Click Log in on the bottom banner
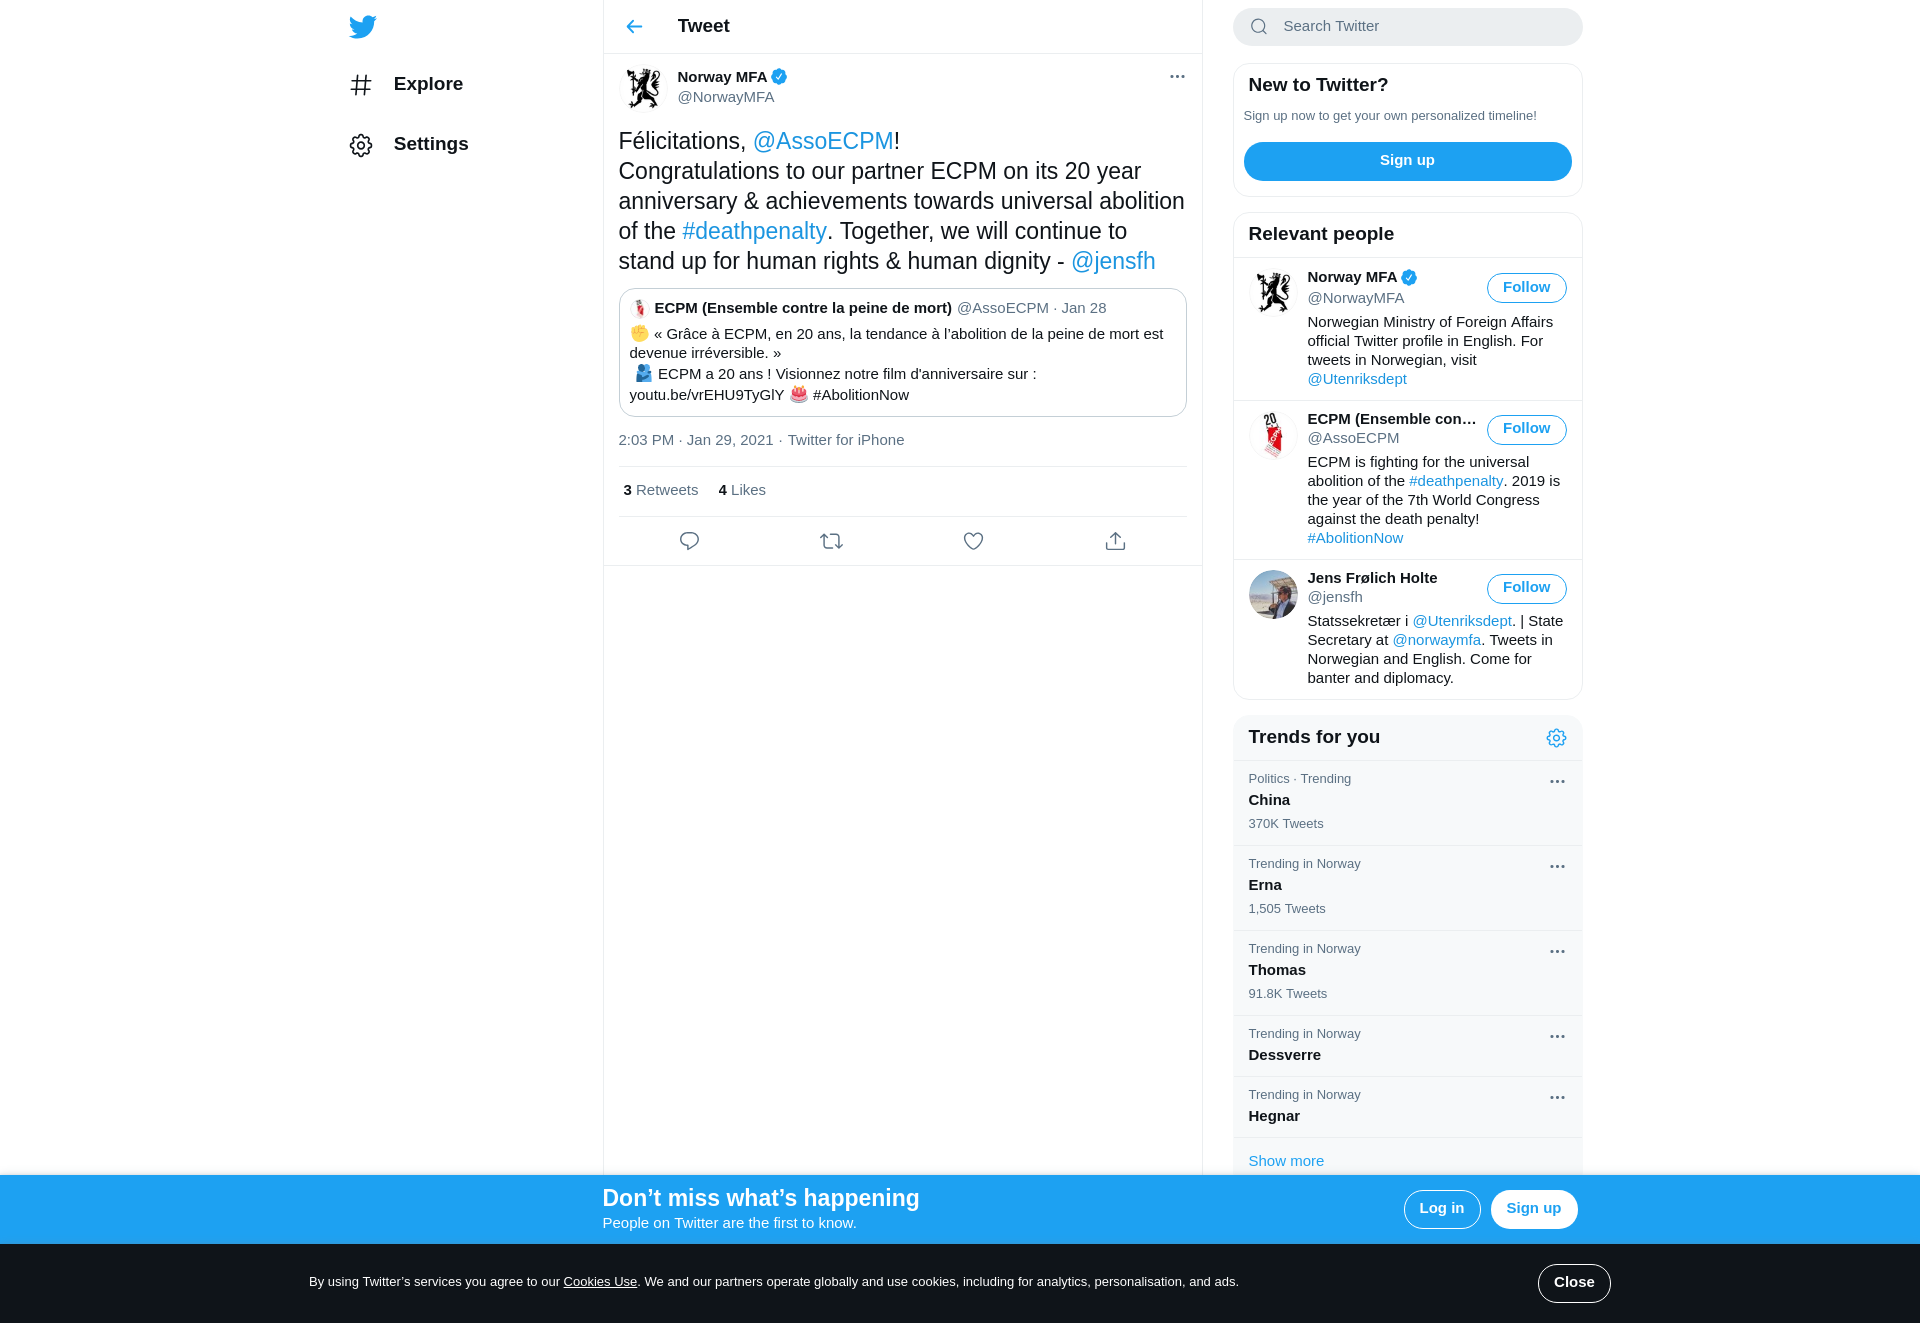1920x1323 pixels. 1441,1209
